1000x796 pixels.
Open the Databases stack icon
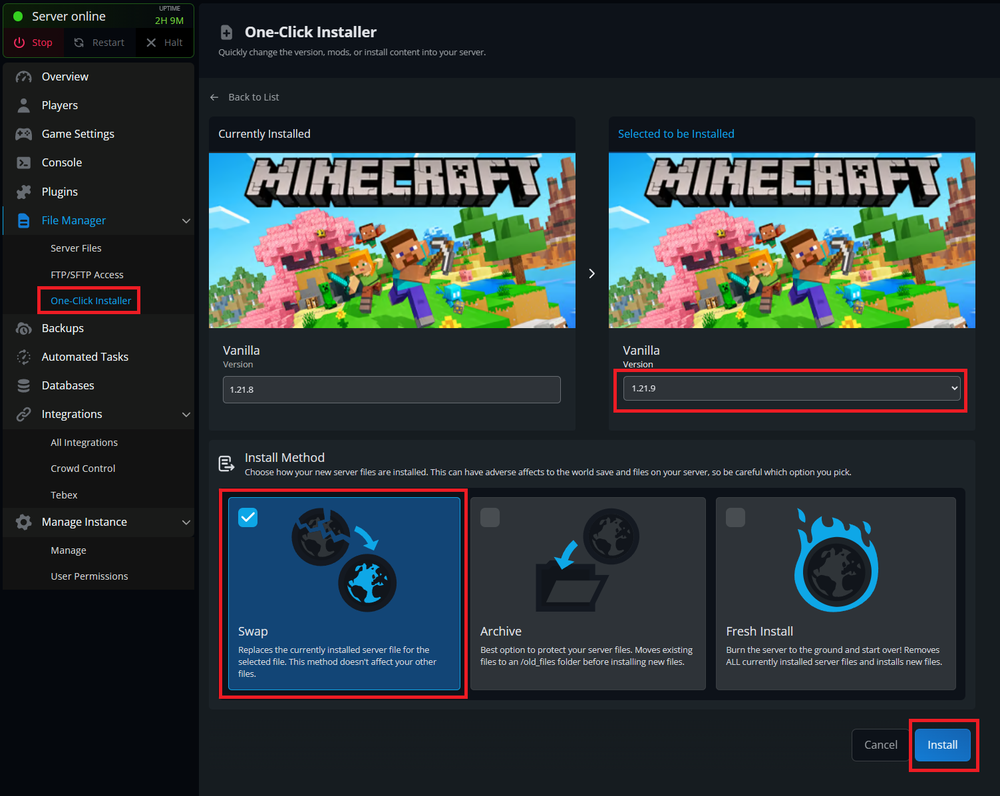(24, 385)
